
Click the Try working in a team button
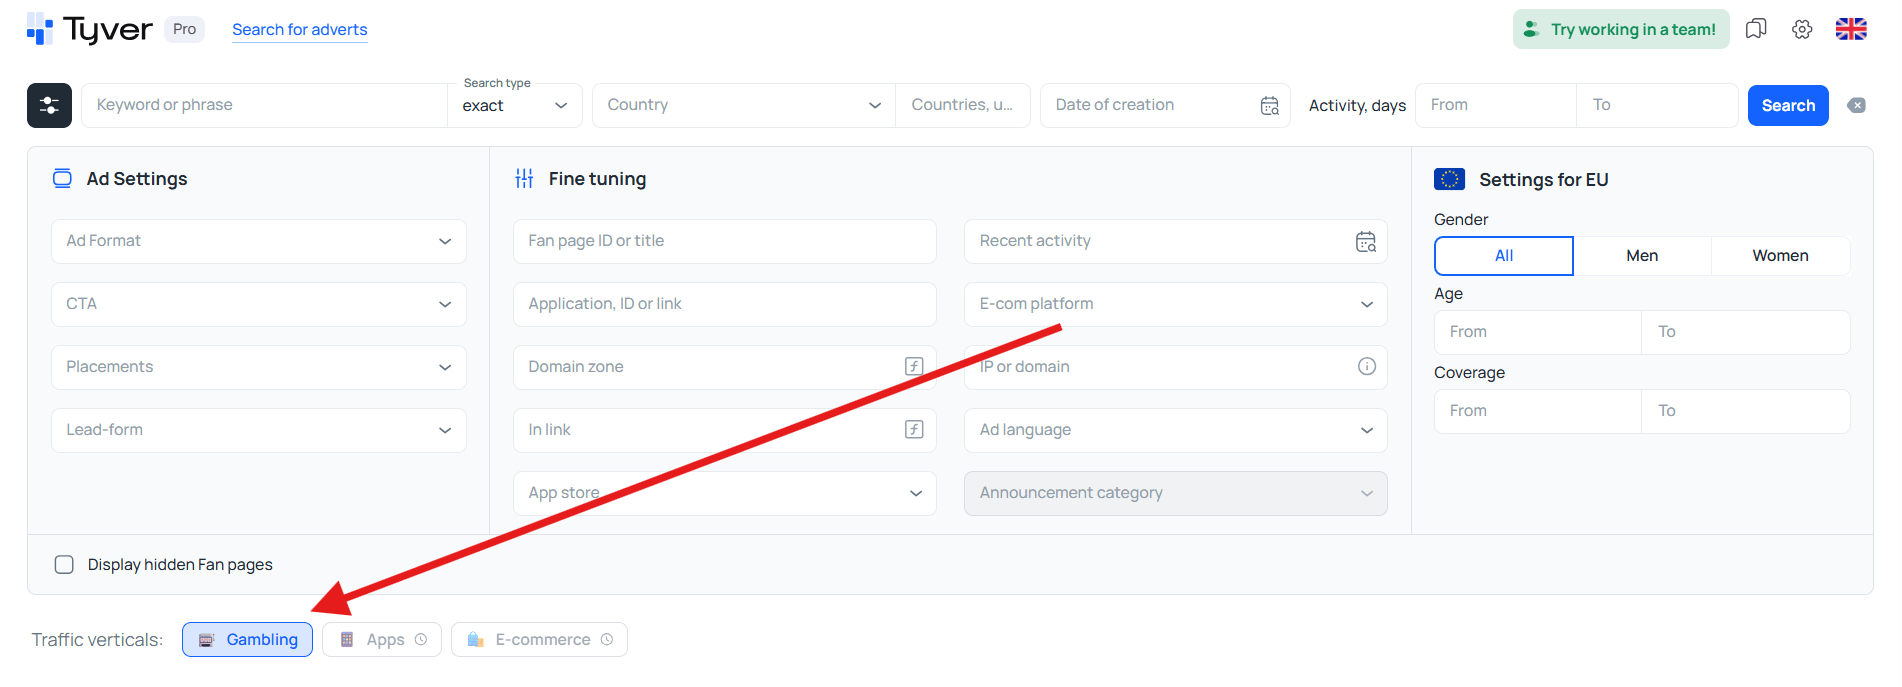(1621, 29)
